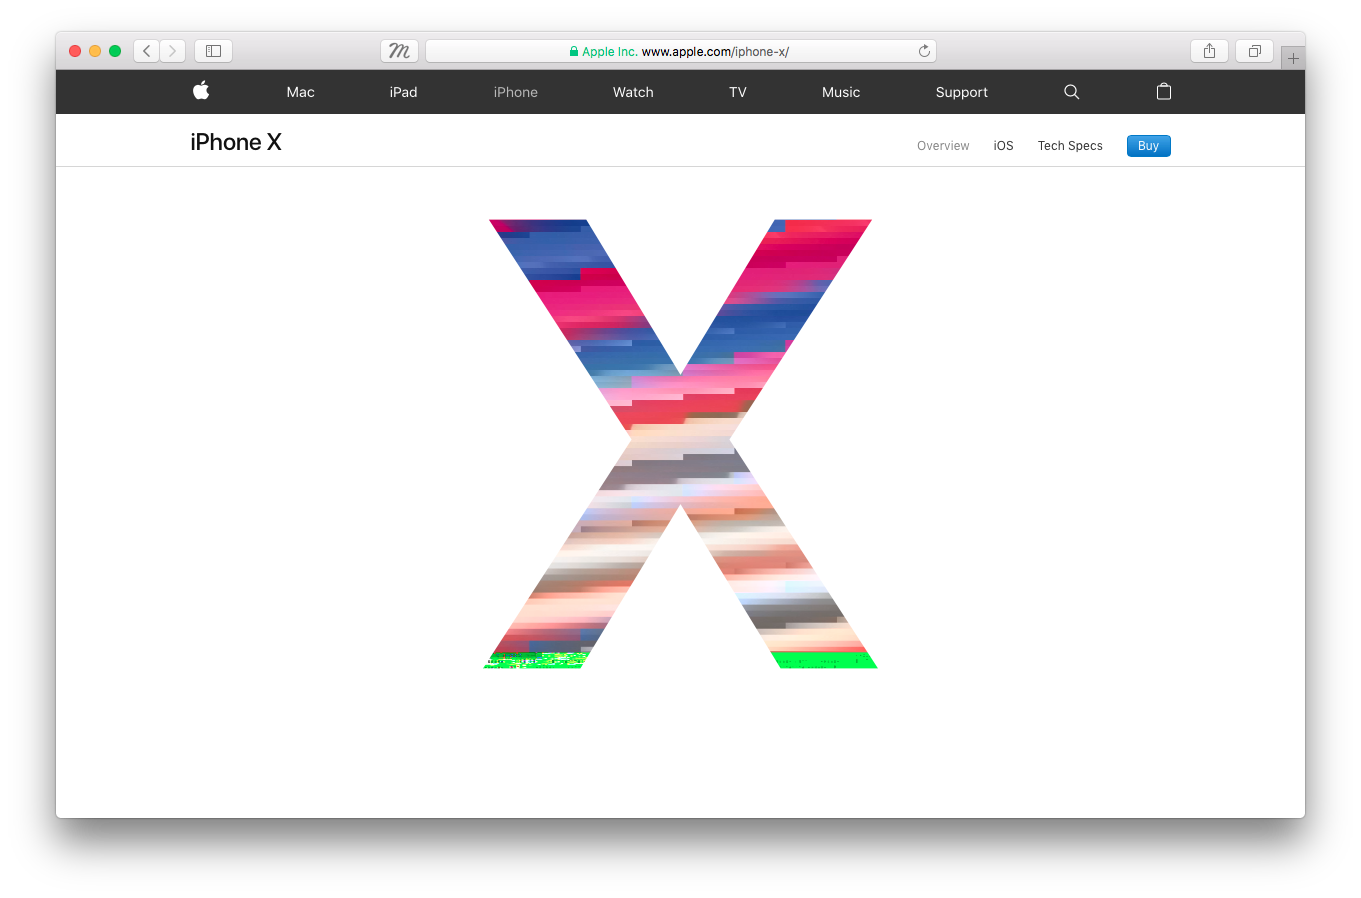Enter full screen with green button
Viewport: 1361px width, 898px height.
click(x=115, y=51)
